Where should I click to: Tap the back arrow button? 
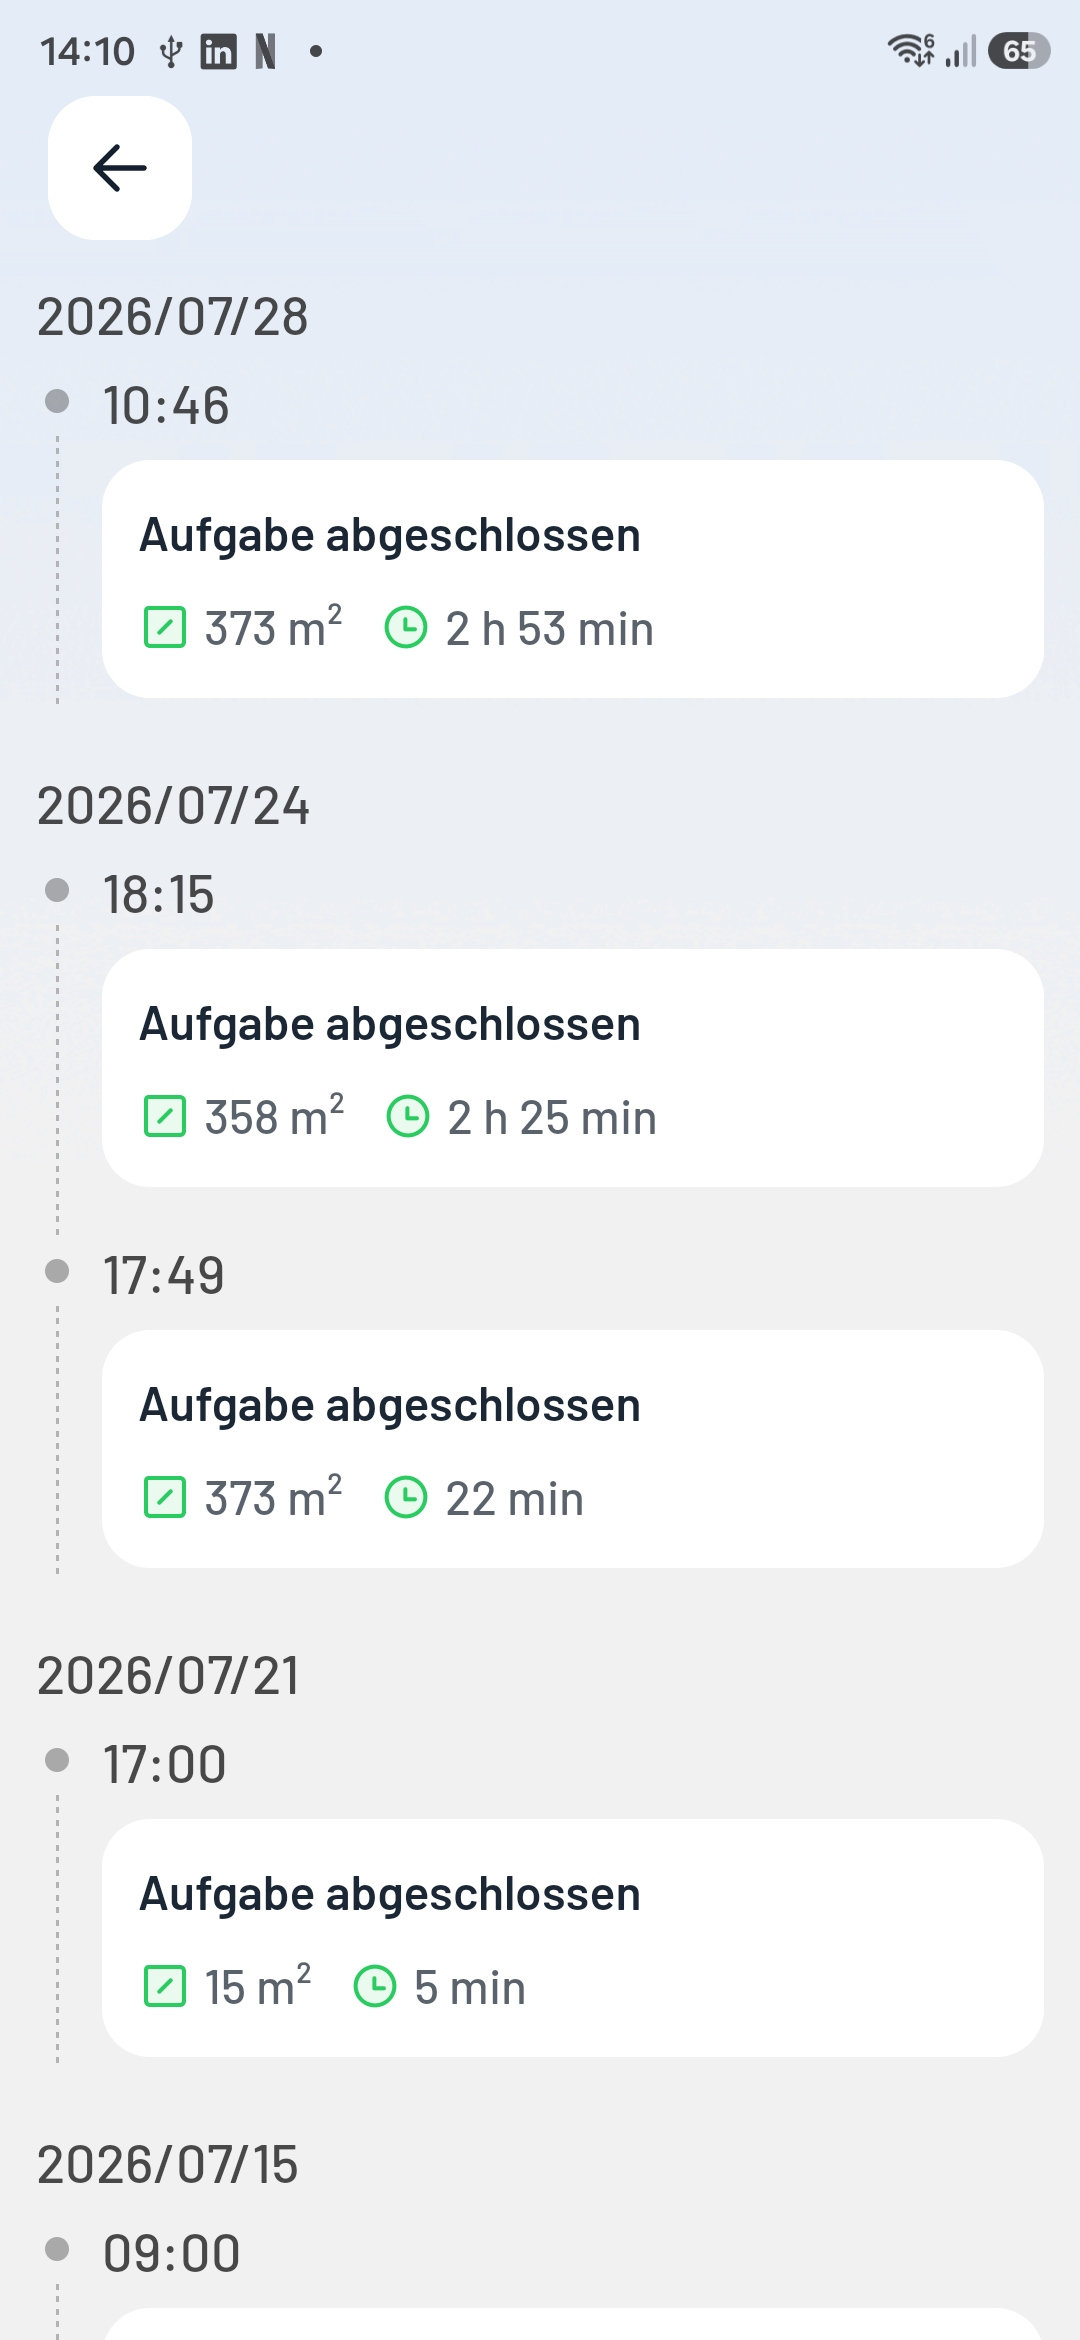point(120,168)
